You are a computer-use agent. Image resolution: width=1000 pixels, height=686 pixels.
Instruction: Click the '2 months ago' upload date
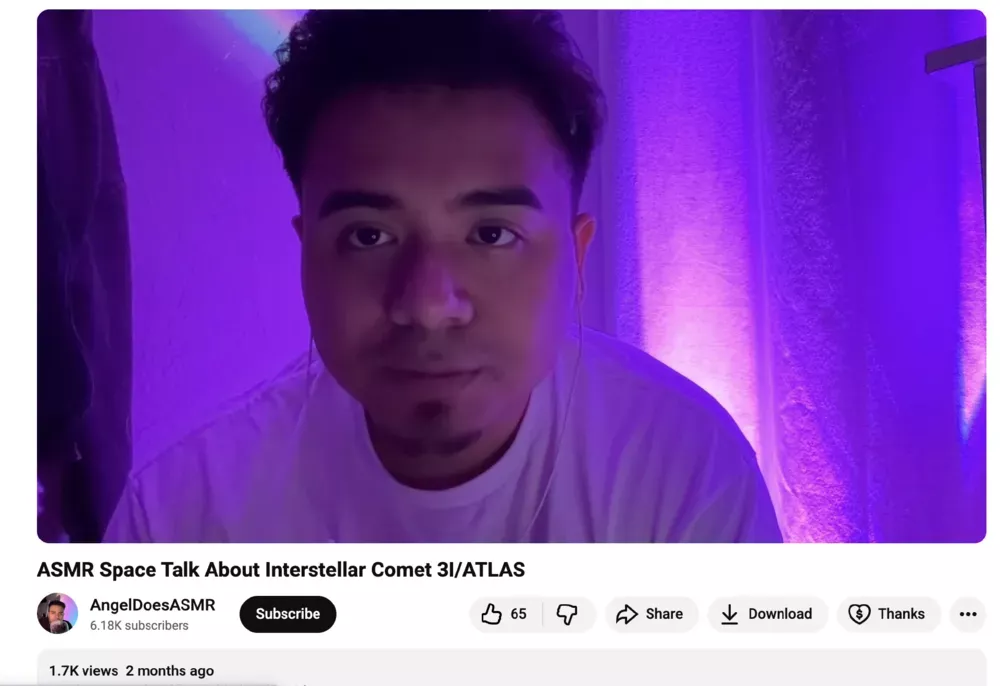click(170, 671)
